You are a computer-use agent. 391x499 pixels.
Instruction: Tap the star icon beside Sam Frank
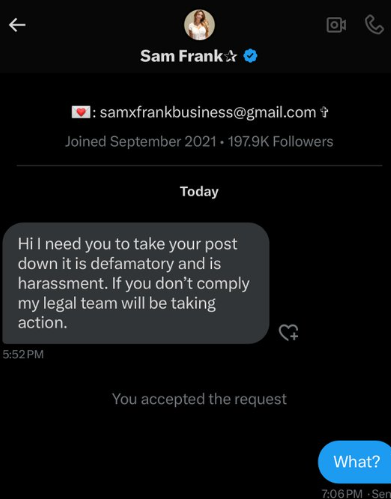pos(231,56)
